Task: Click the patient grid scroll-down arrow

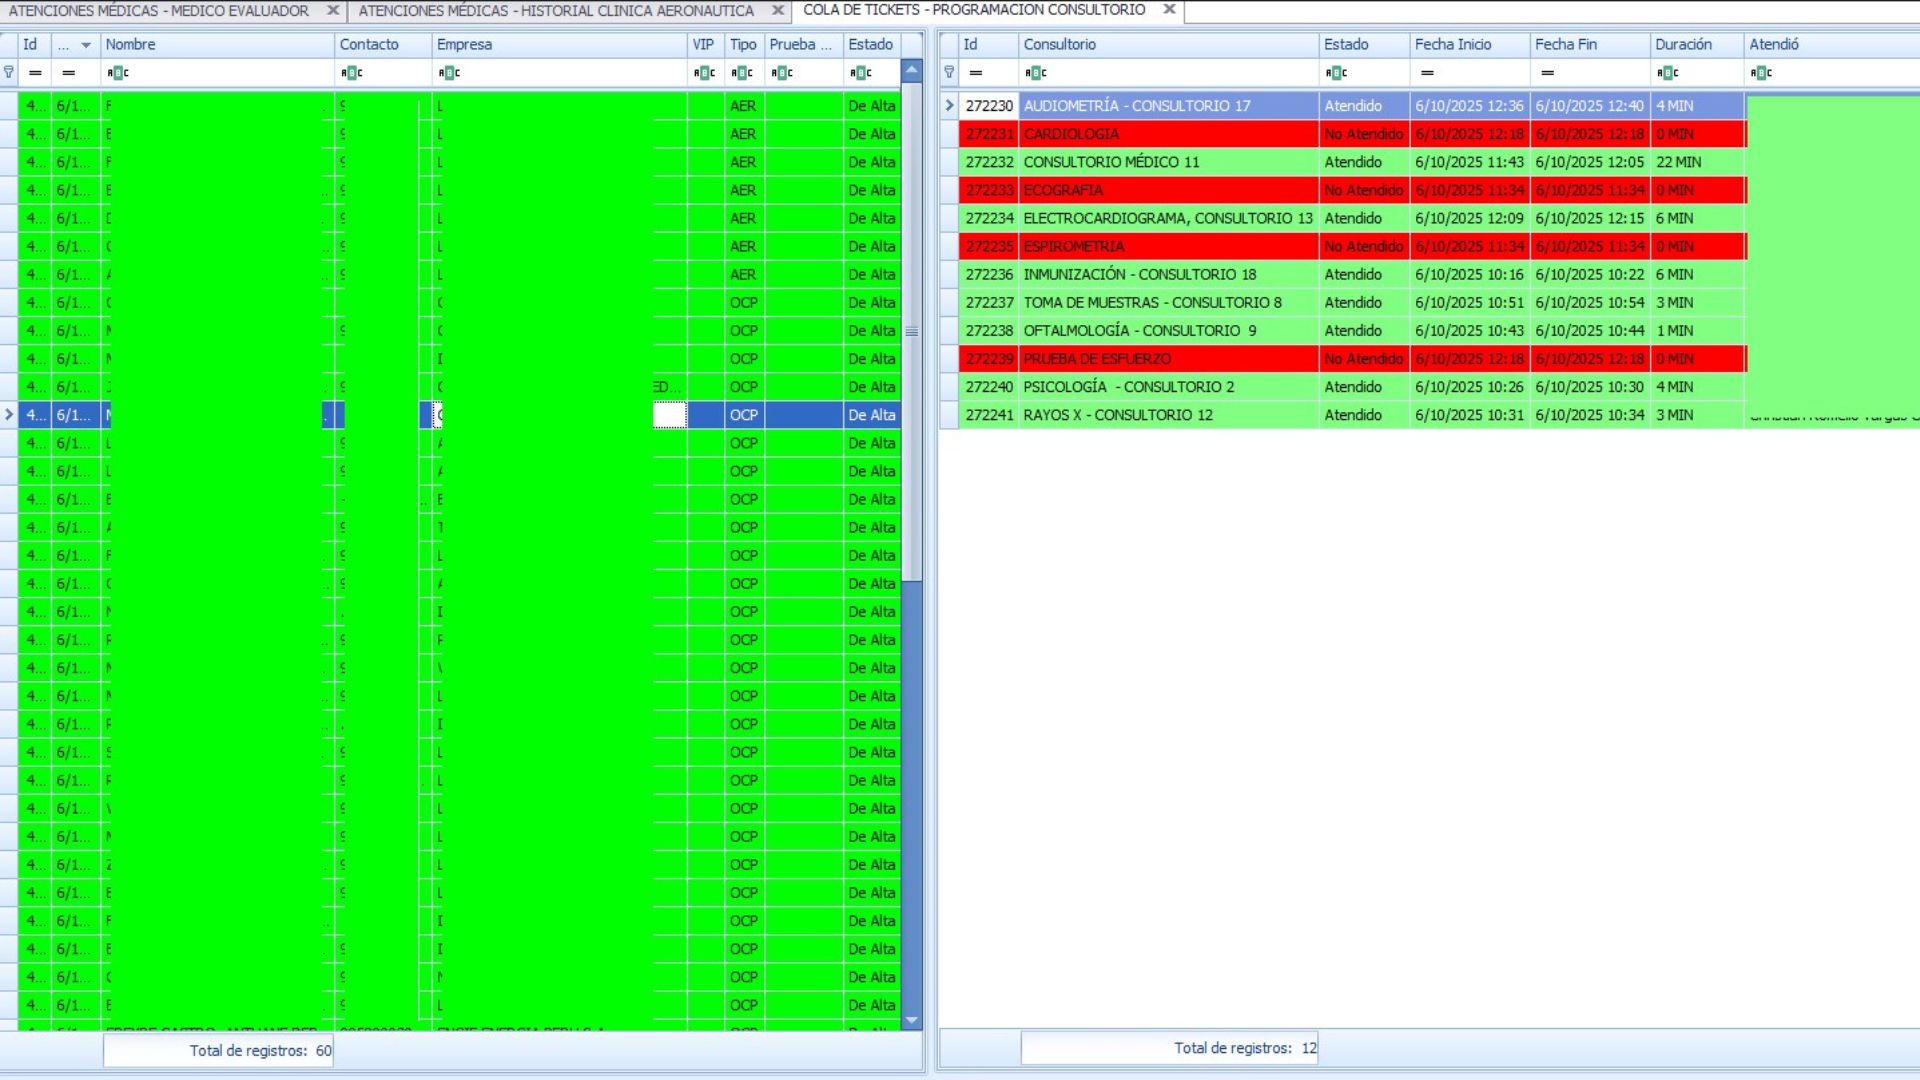Action: 911,1020
